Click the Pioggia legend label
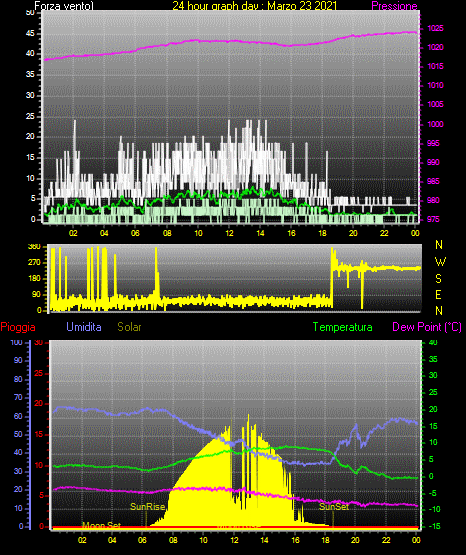Image resolution: width=466 pixels, height=555 pixels. tap(18, 327)
